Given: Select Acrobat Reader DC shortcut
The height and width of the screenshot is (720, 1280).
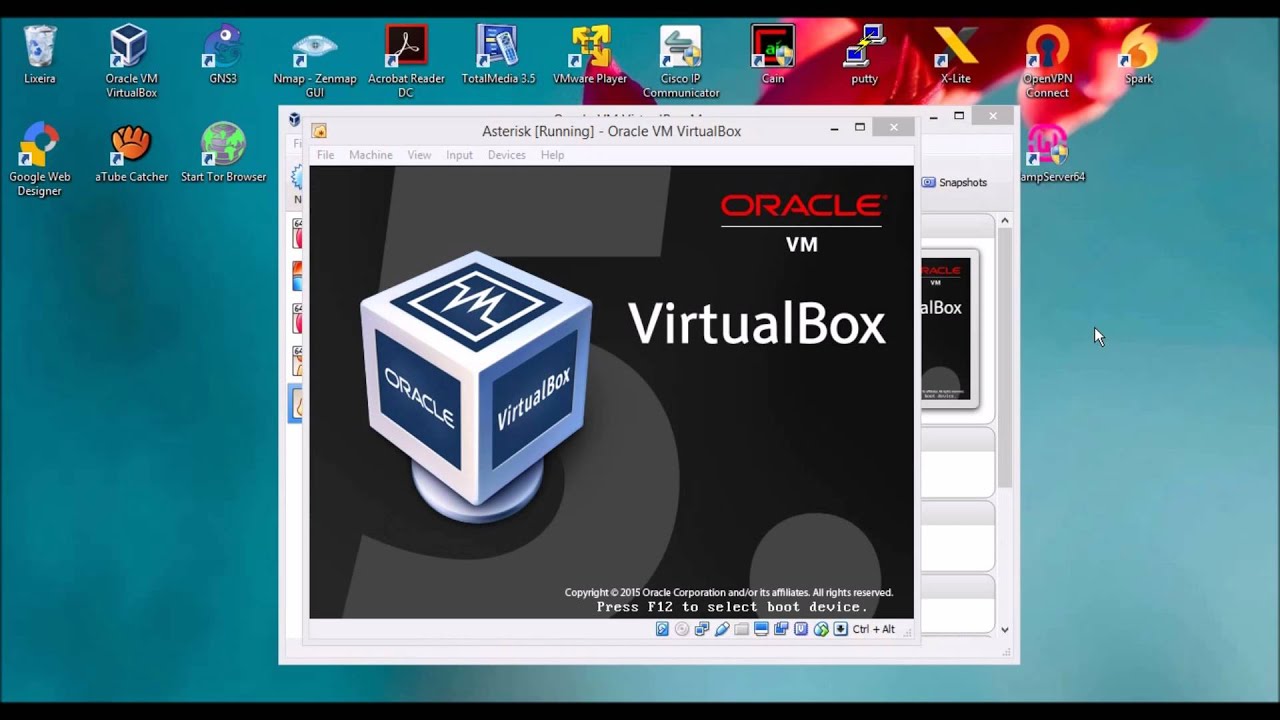Looking at the screenshot, I should (x=406, y=62).
